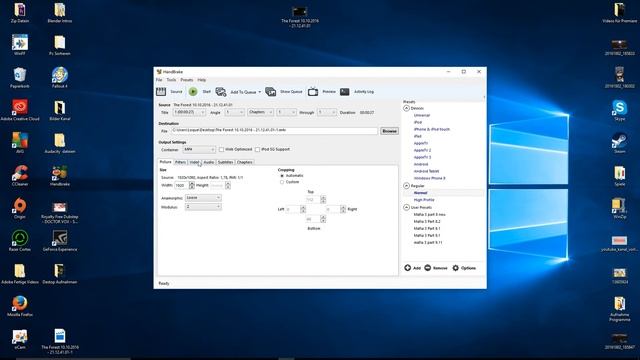Select the Custom cropping radio button
This screenshot has width=640, height=360.
[282, 182]
